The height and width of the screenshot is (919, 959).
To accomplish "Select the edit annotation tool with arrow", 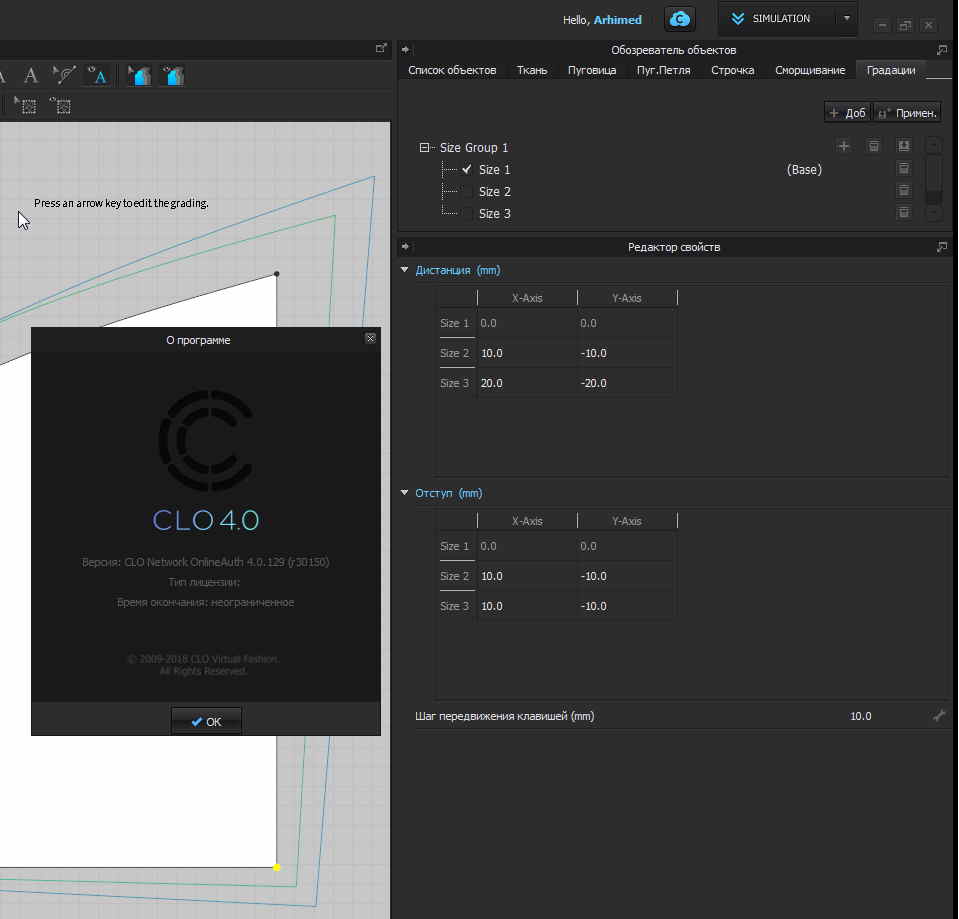I will 65,75.
